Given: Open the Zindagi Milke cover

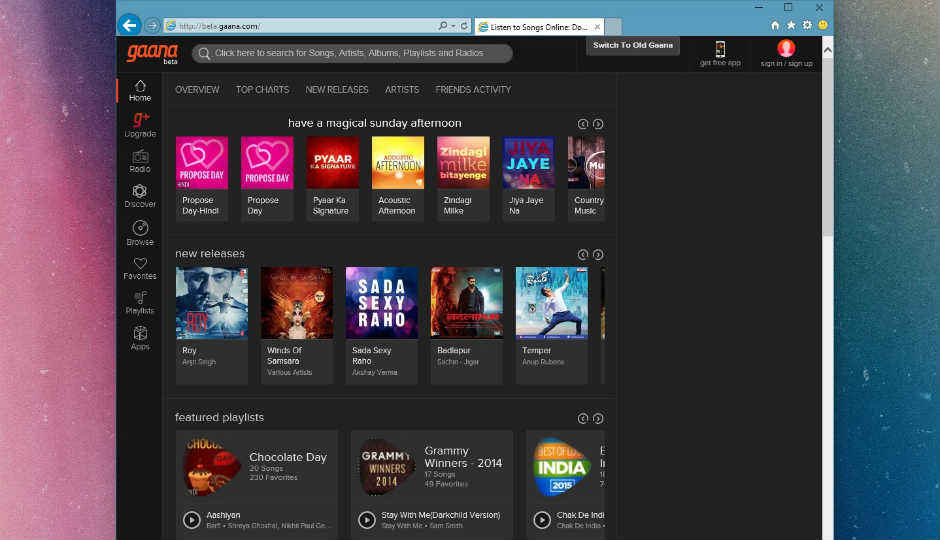Looking at the screenshot, I should [x=463, y=162].
